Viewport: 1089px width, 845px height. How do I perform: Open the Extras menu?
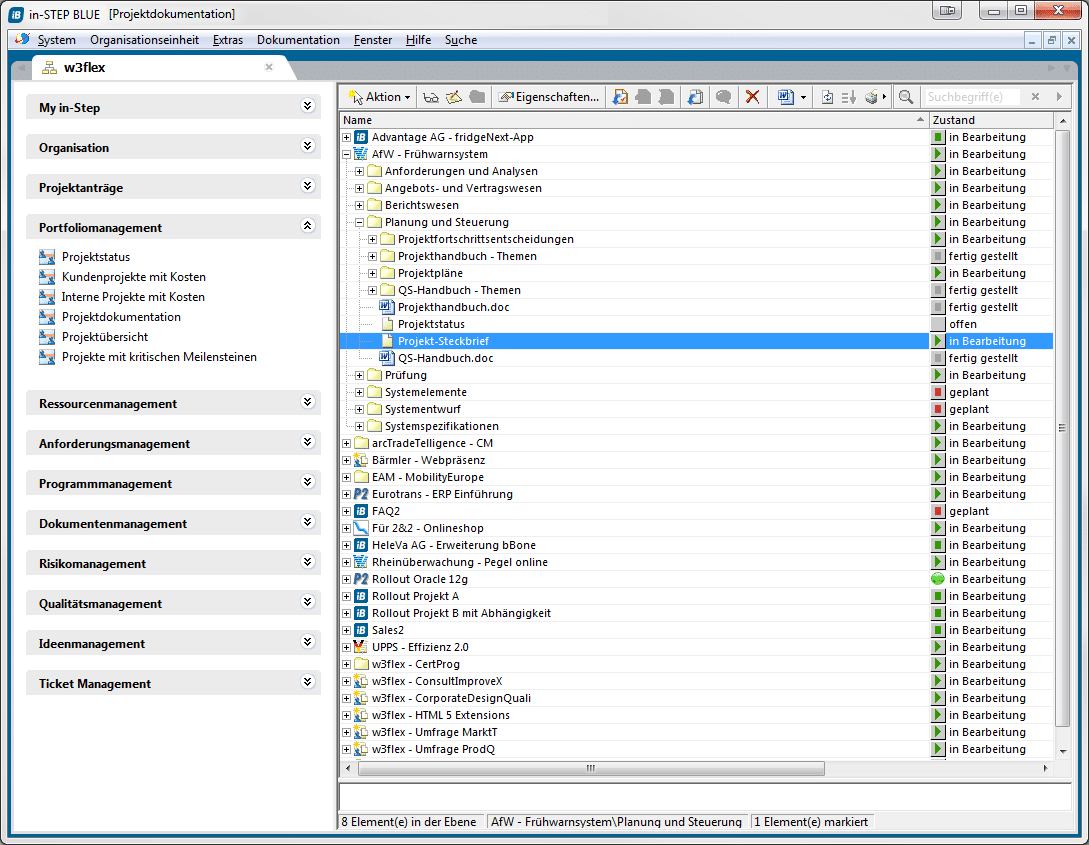[x=228, y=40]
